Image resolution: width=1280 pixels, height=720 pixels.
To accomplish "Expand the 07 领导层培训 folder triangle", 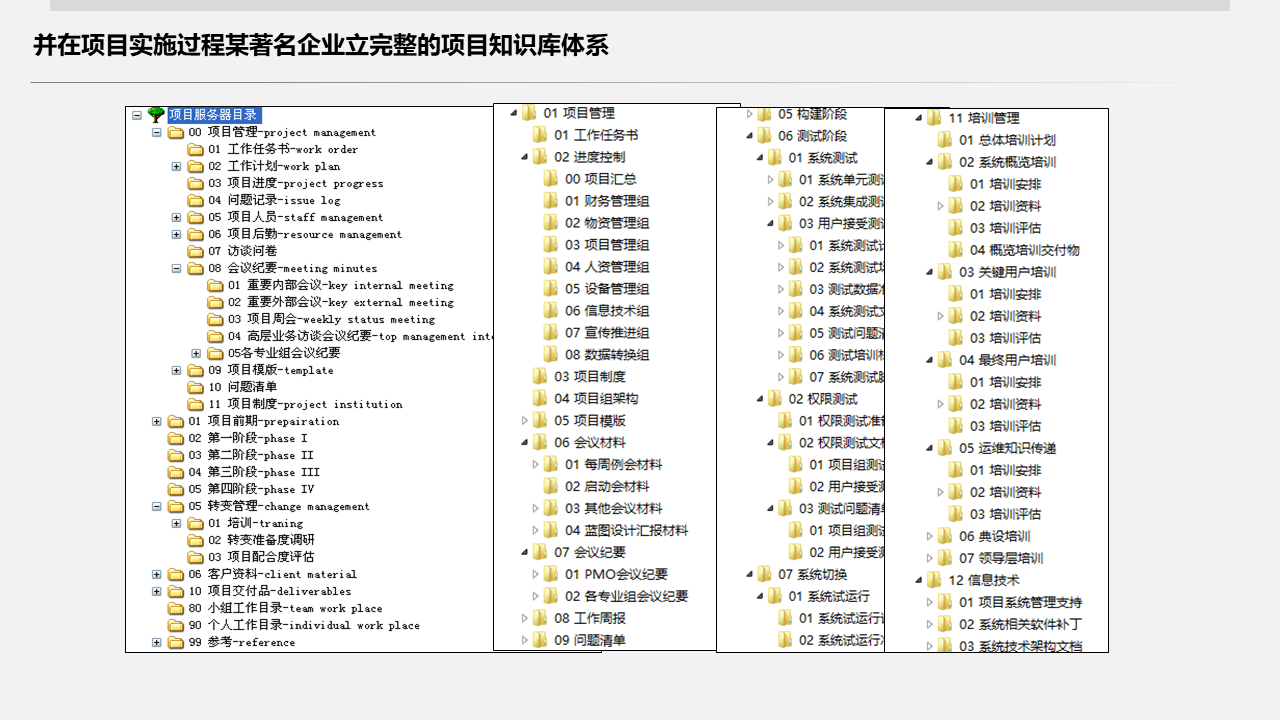I will [x=930, y=558].
